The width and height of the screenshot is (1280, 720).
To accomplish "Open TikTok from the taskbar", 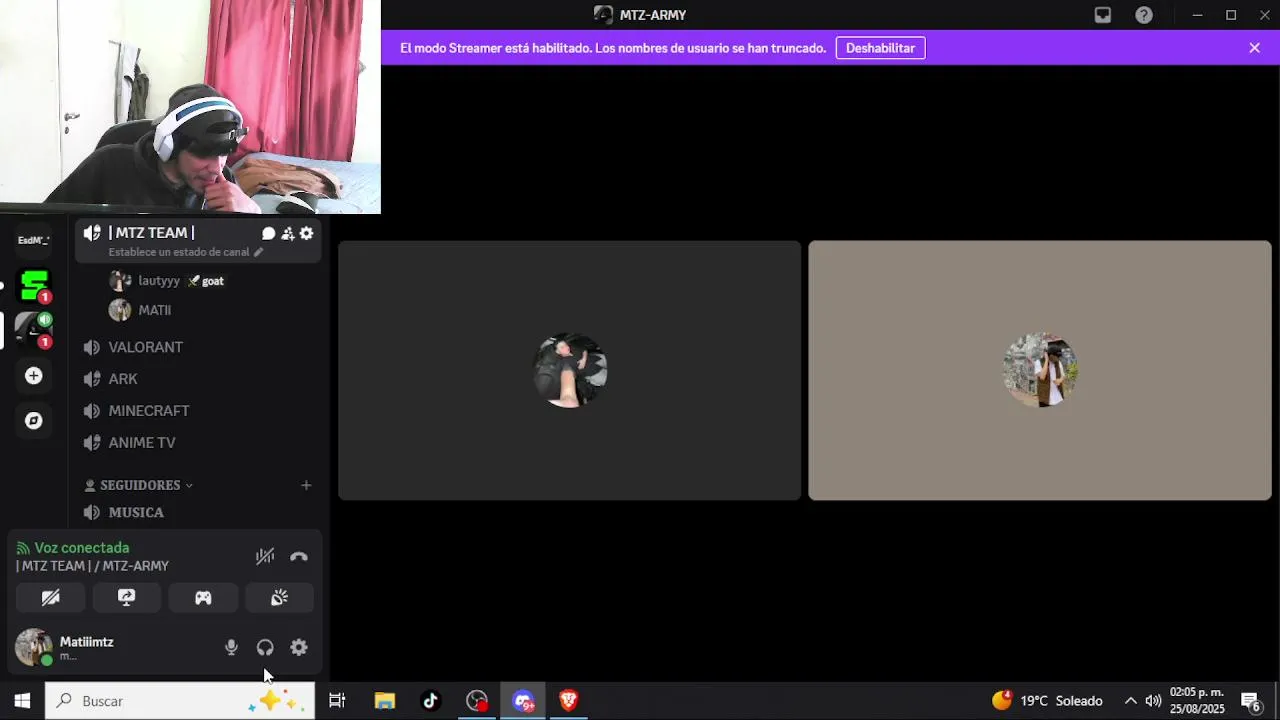I will click(x=431, y=701).
